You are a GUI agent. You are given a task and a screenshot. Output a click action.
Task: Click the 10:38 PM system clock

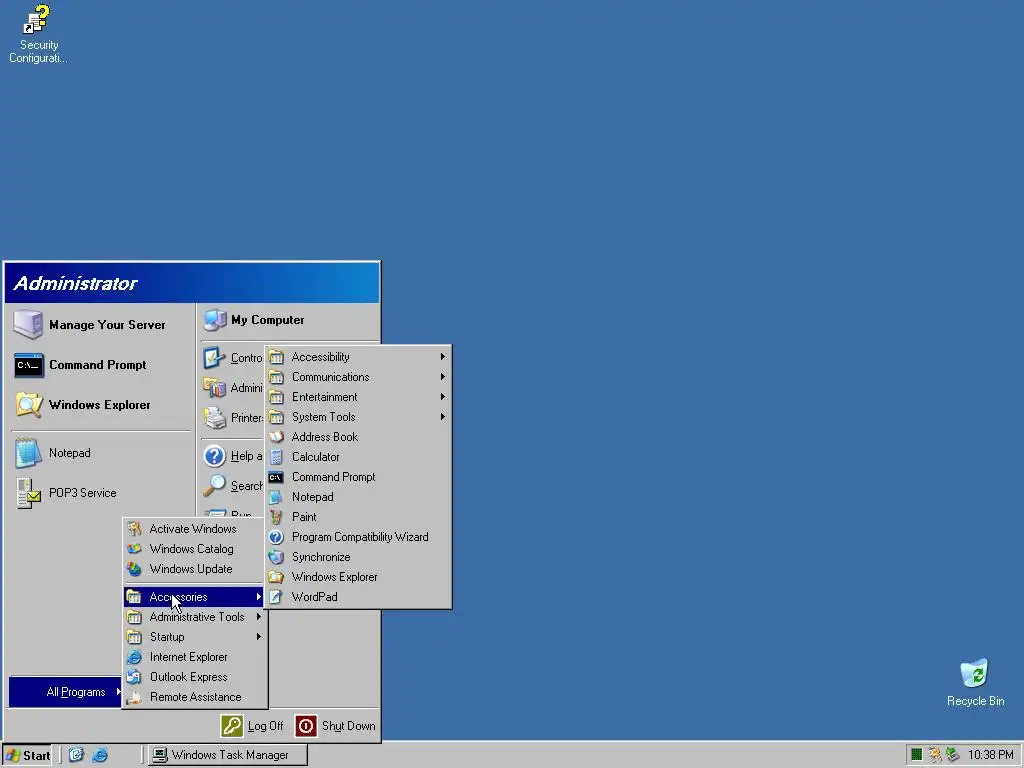coord(991,755)
